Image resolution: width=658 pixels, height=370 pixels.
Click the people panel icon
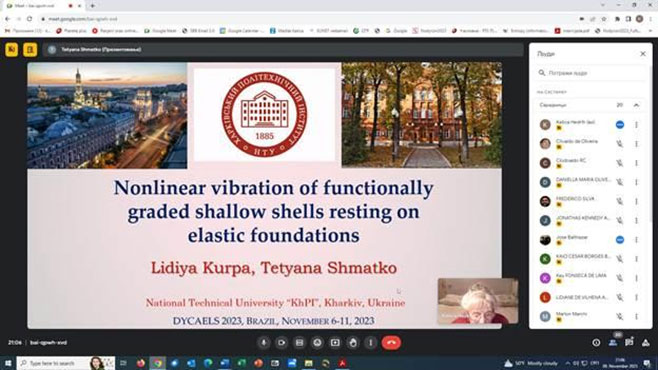coord(613,343)
